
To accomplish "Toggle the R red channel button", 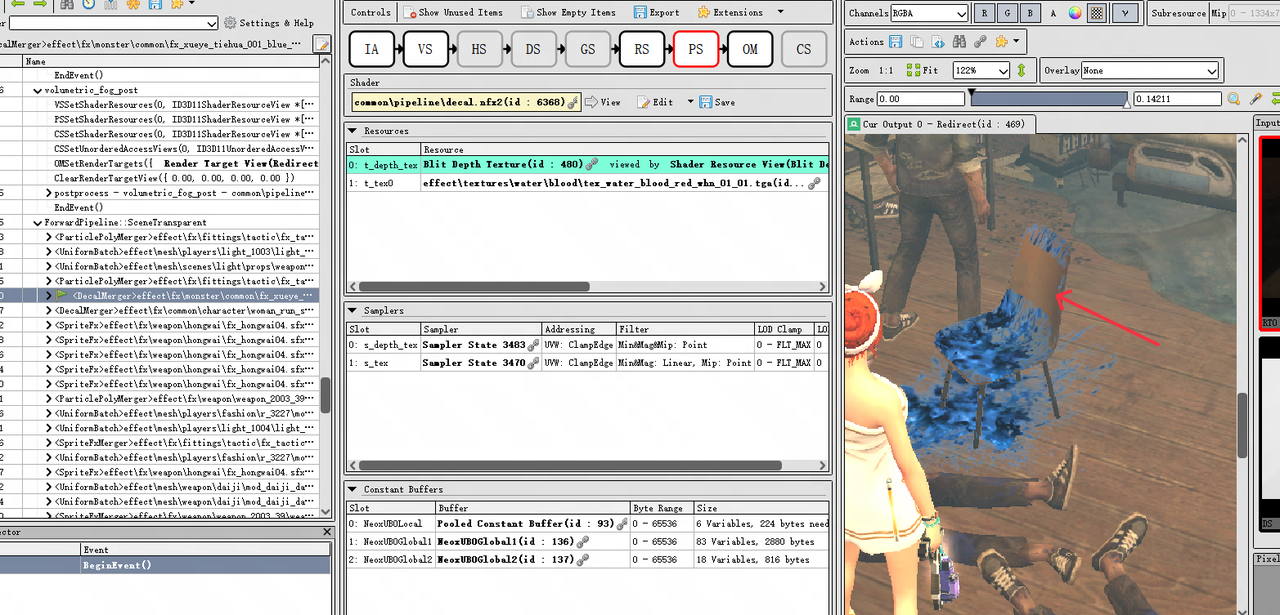I will (985, 13).
